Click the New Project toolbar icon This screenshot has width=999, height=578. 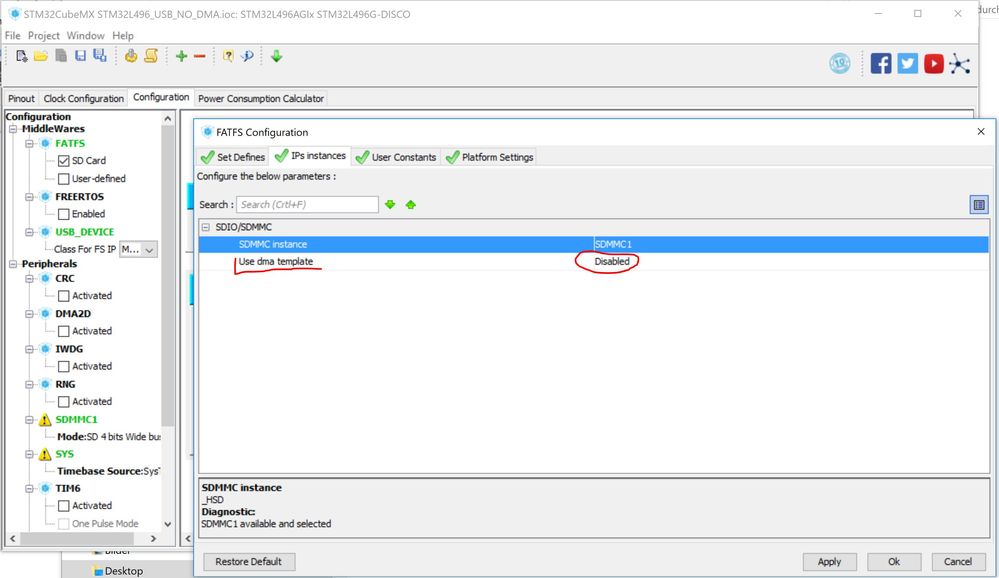22,56
